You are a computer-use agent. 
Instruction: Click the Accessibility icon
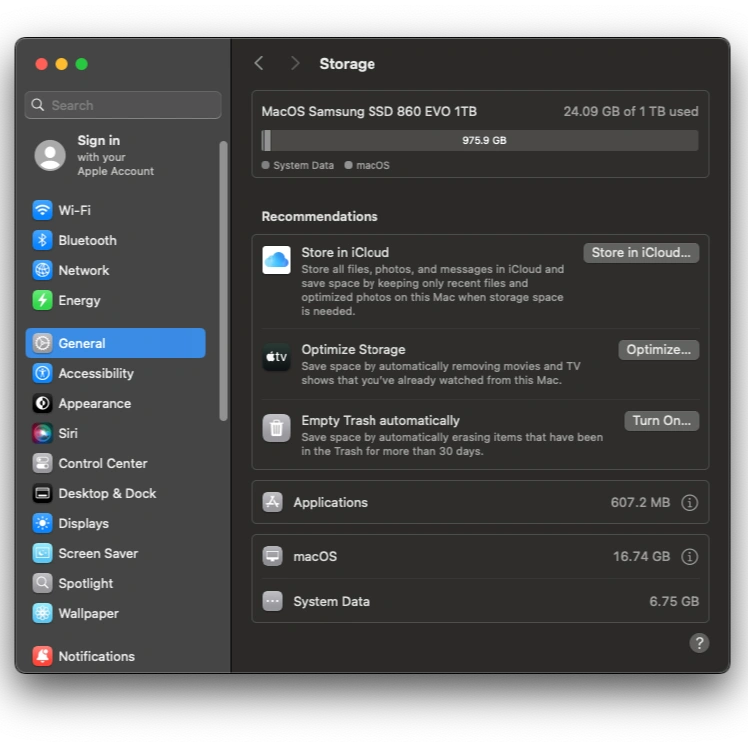[42, 373]
